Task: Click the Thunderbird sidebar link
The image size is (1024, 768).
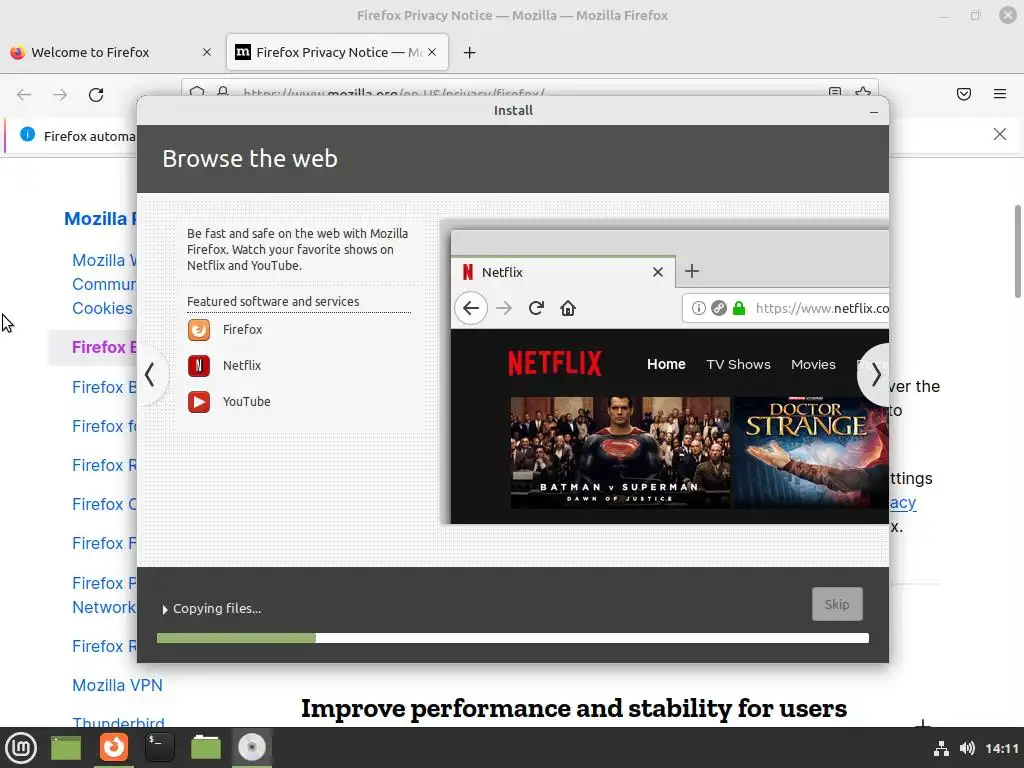Action: pyautogui.click(x=118, y=721)
